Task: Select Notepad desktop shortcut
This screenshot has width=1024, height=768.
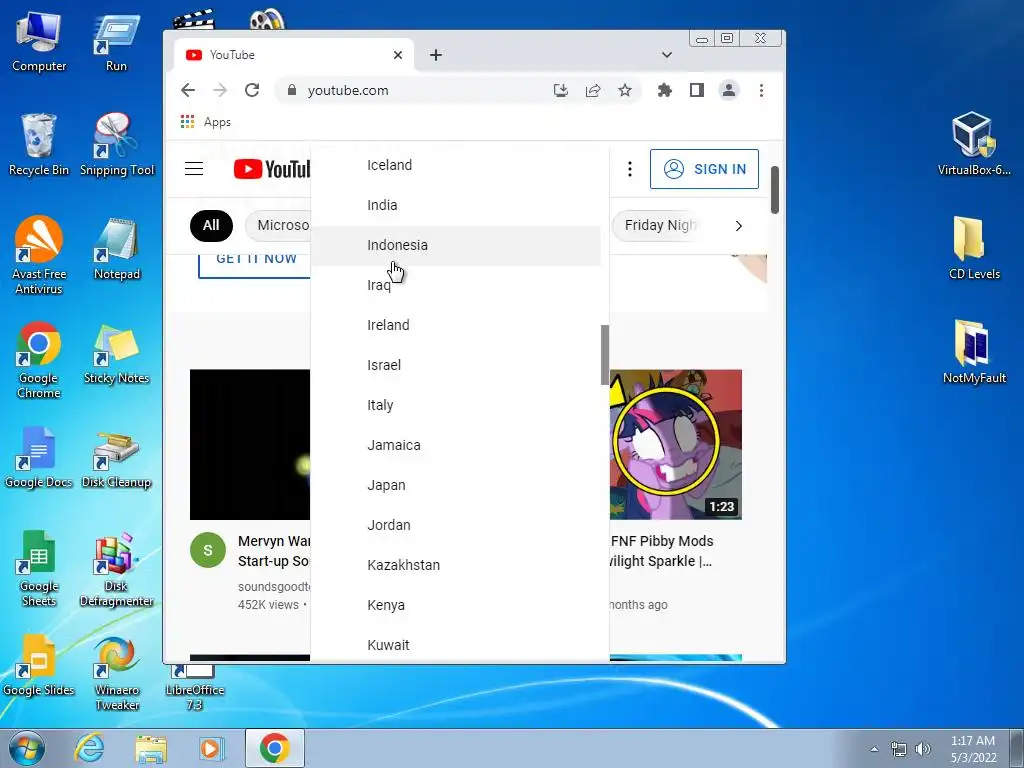Action: (117, 249)
